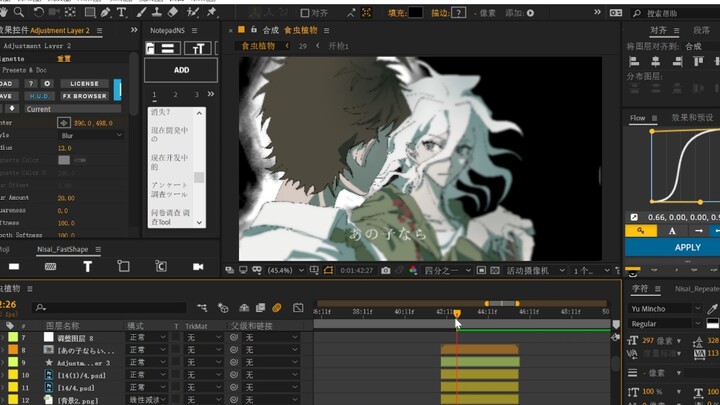The image size is (720, 405).
Task: Click the blue APPLY button
Action: 673,248
